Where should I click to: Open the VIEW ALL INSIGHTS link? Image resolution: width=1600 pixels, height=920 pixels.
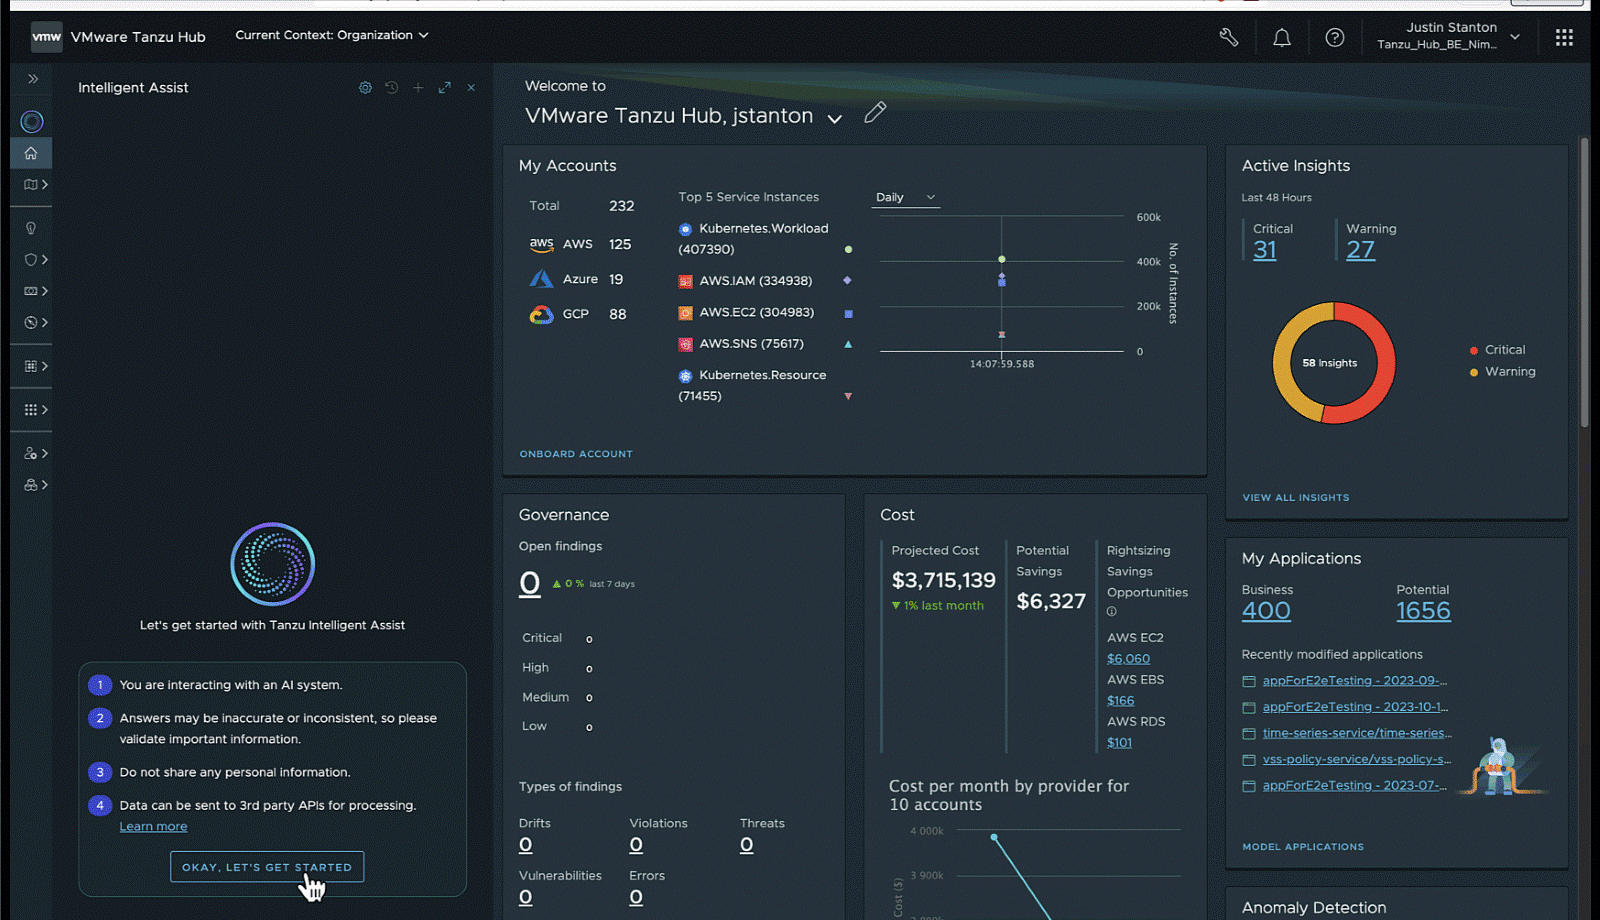pos(1295,497)
